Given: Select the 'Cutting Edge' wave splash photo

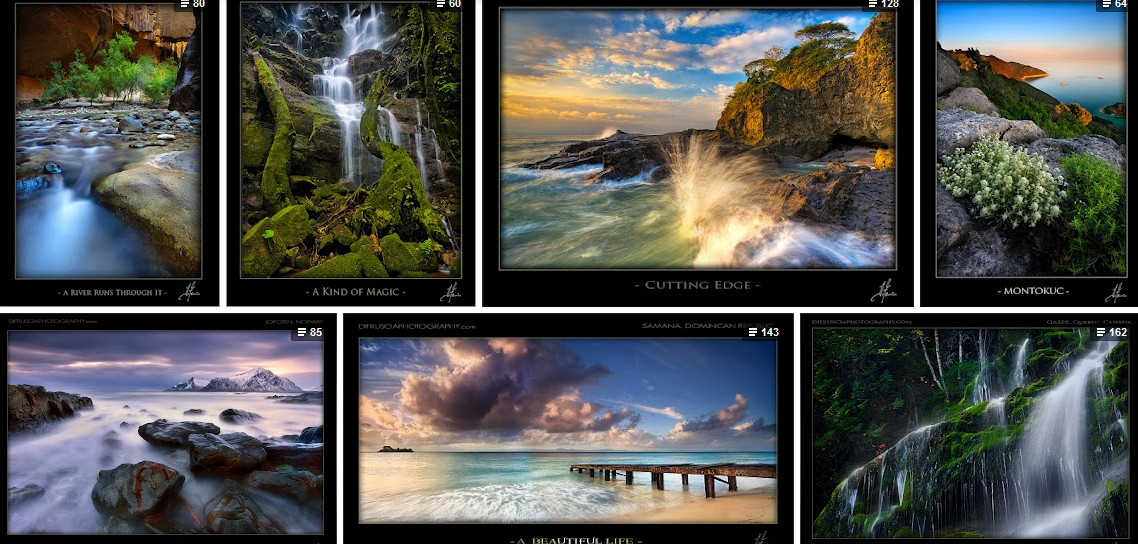Looking at the screenshot, I should (x=698, y=140).
